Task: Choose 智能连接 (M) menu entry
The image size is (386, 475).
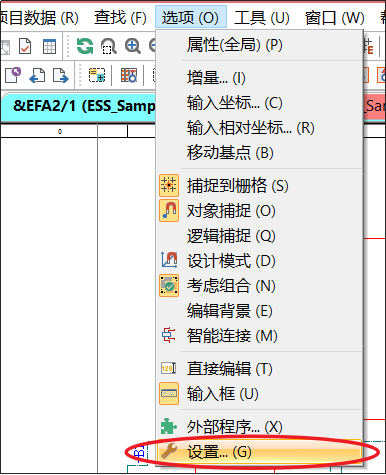Action: pyautogui.click(x=260, y=335)
